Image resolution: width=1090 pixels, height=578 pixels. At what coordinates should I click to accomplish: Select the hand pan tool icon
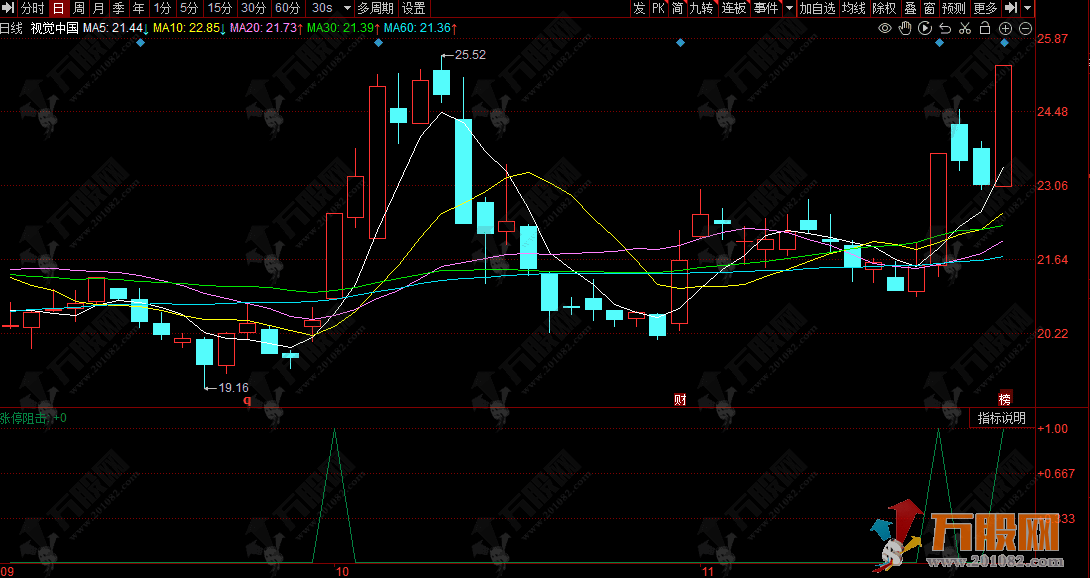point(906,28)
